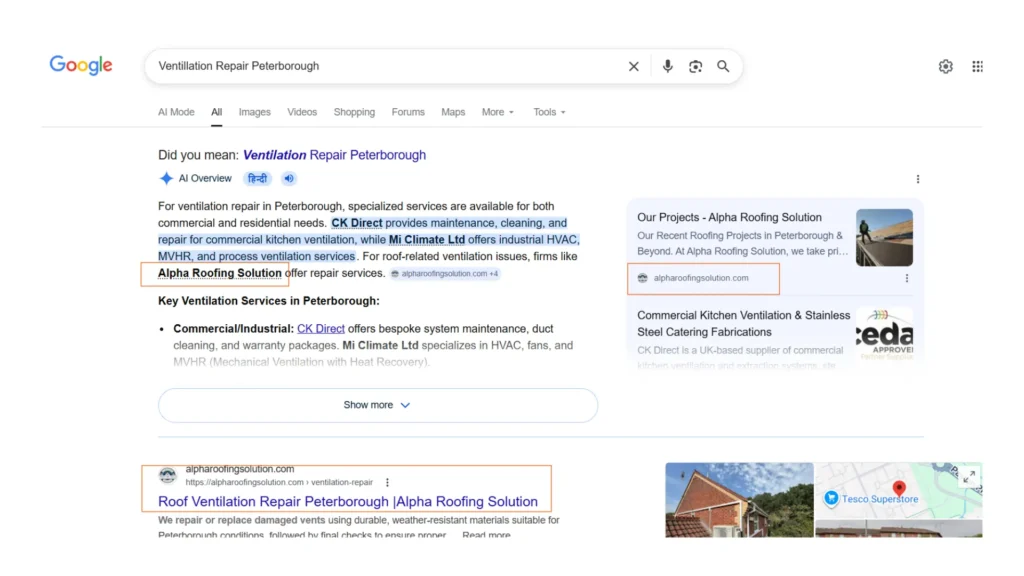This screenshot has height=576, width=1024.
Task: Clear the search query with the X icon
Action: click(633, 66)
